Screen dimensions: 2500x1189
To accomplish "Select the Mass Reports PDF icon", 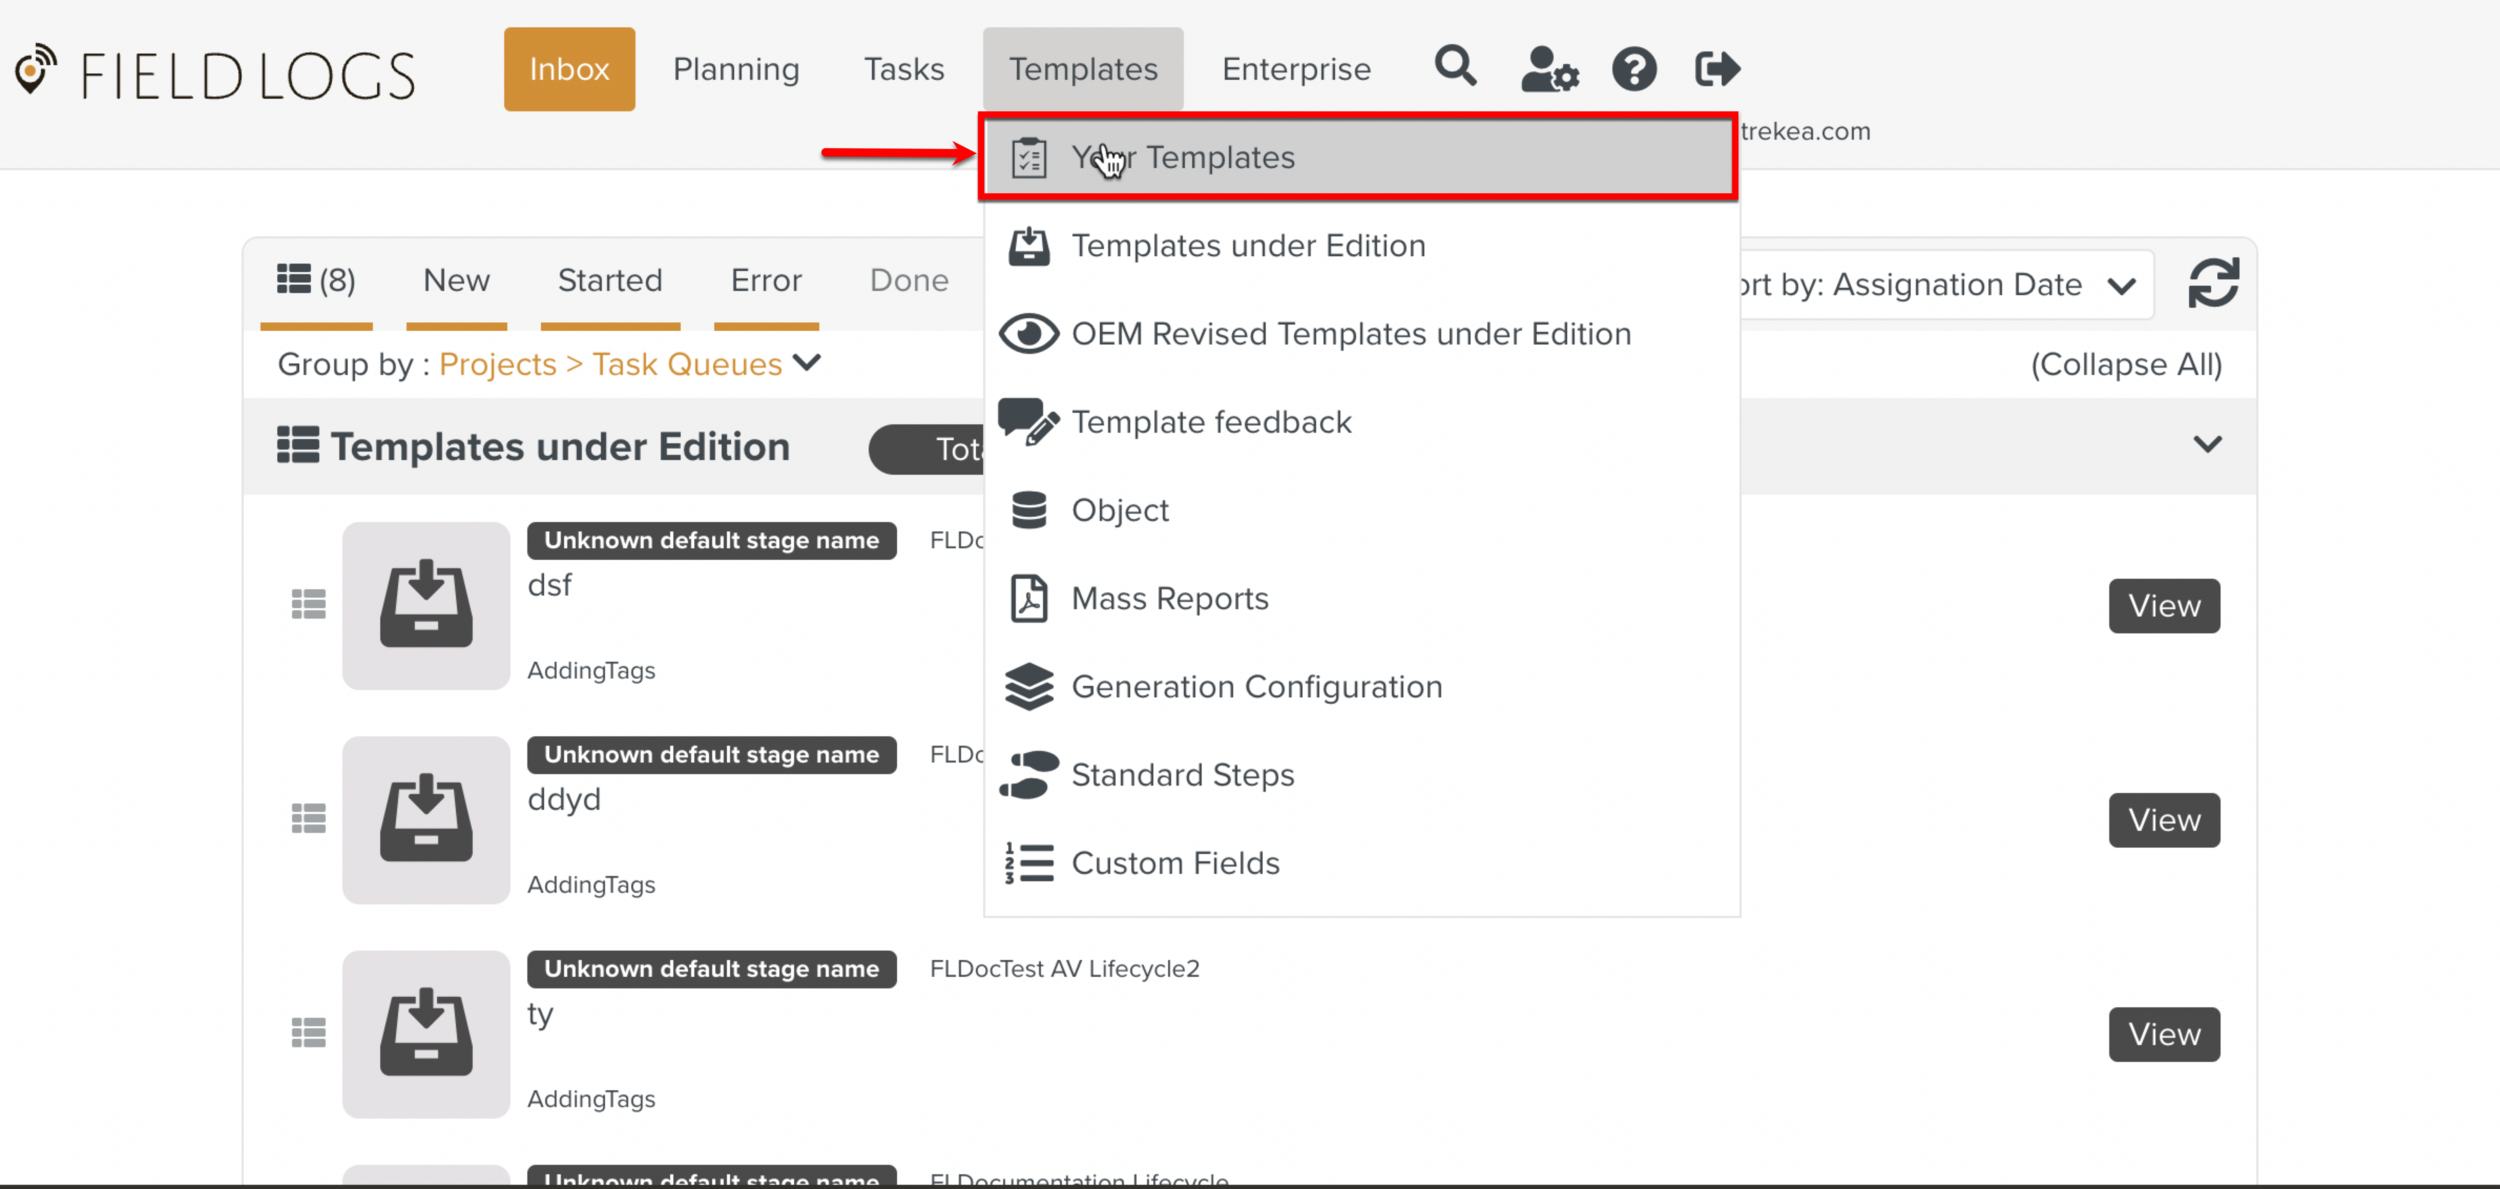I will [x=1029, y=598].
